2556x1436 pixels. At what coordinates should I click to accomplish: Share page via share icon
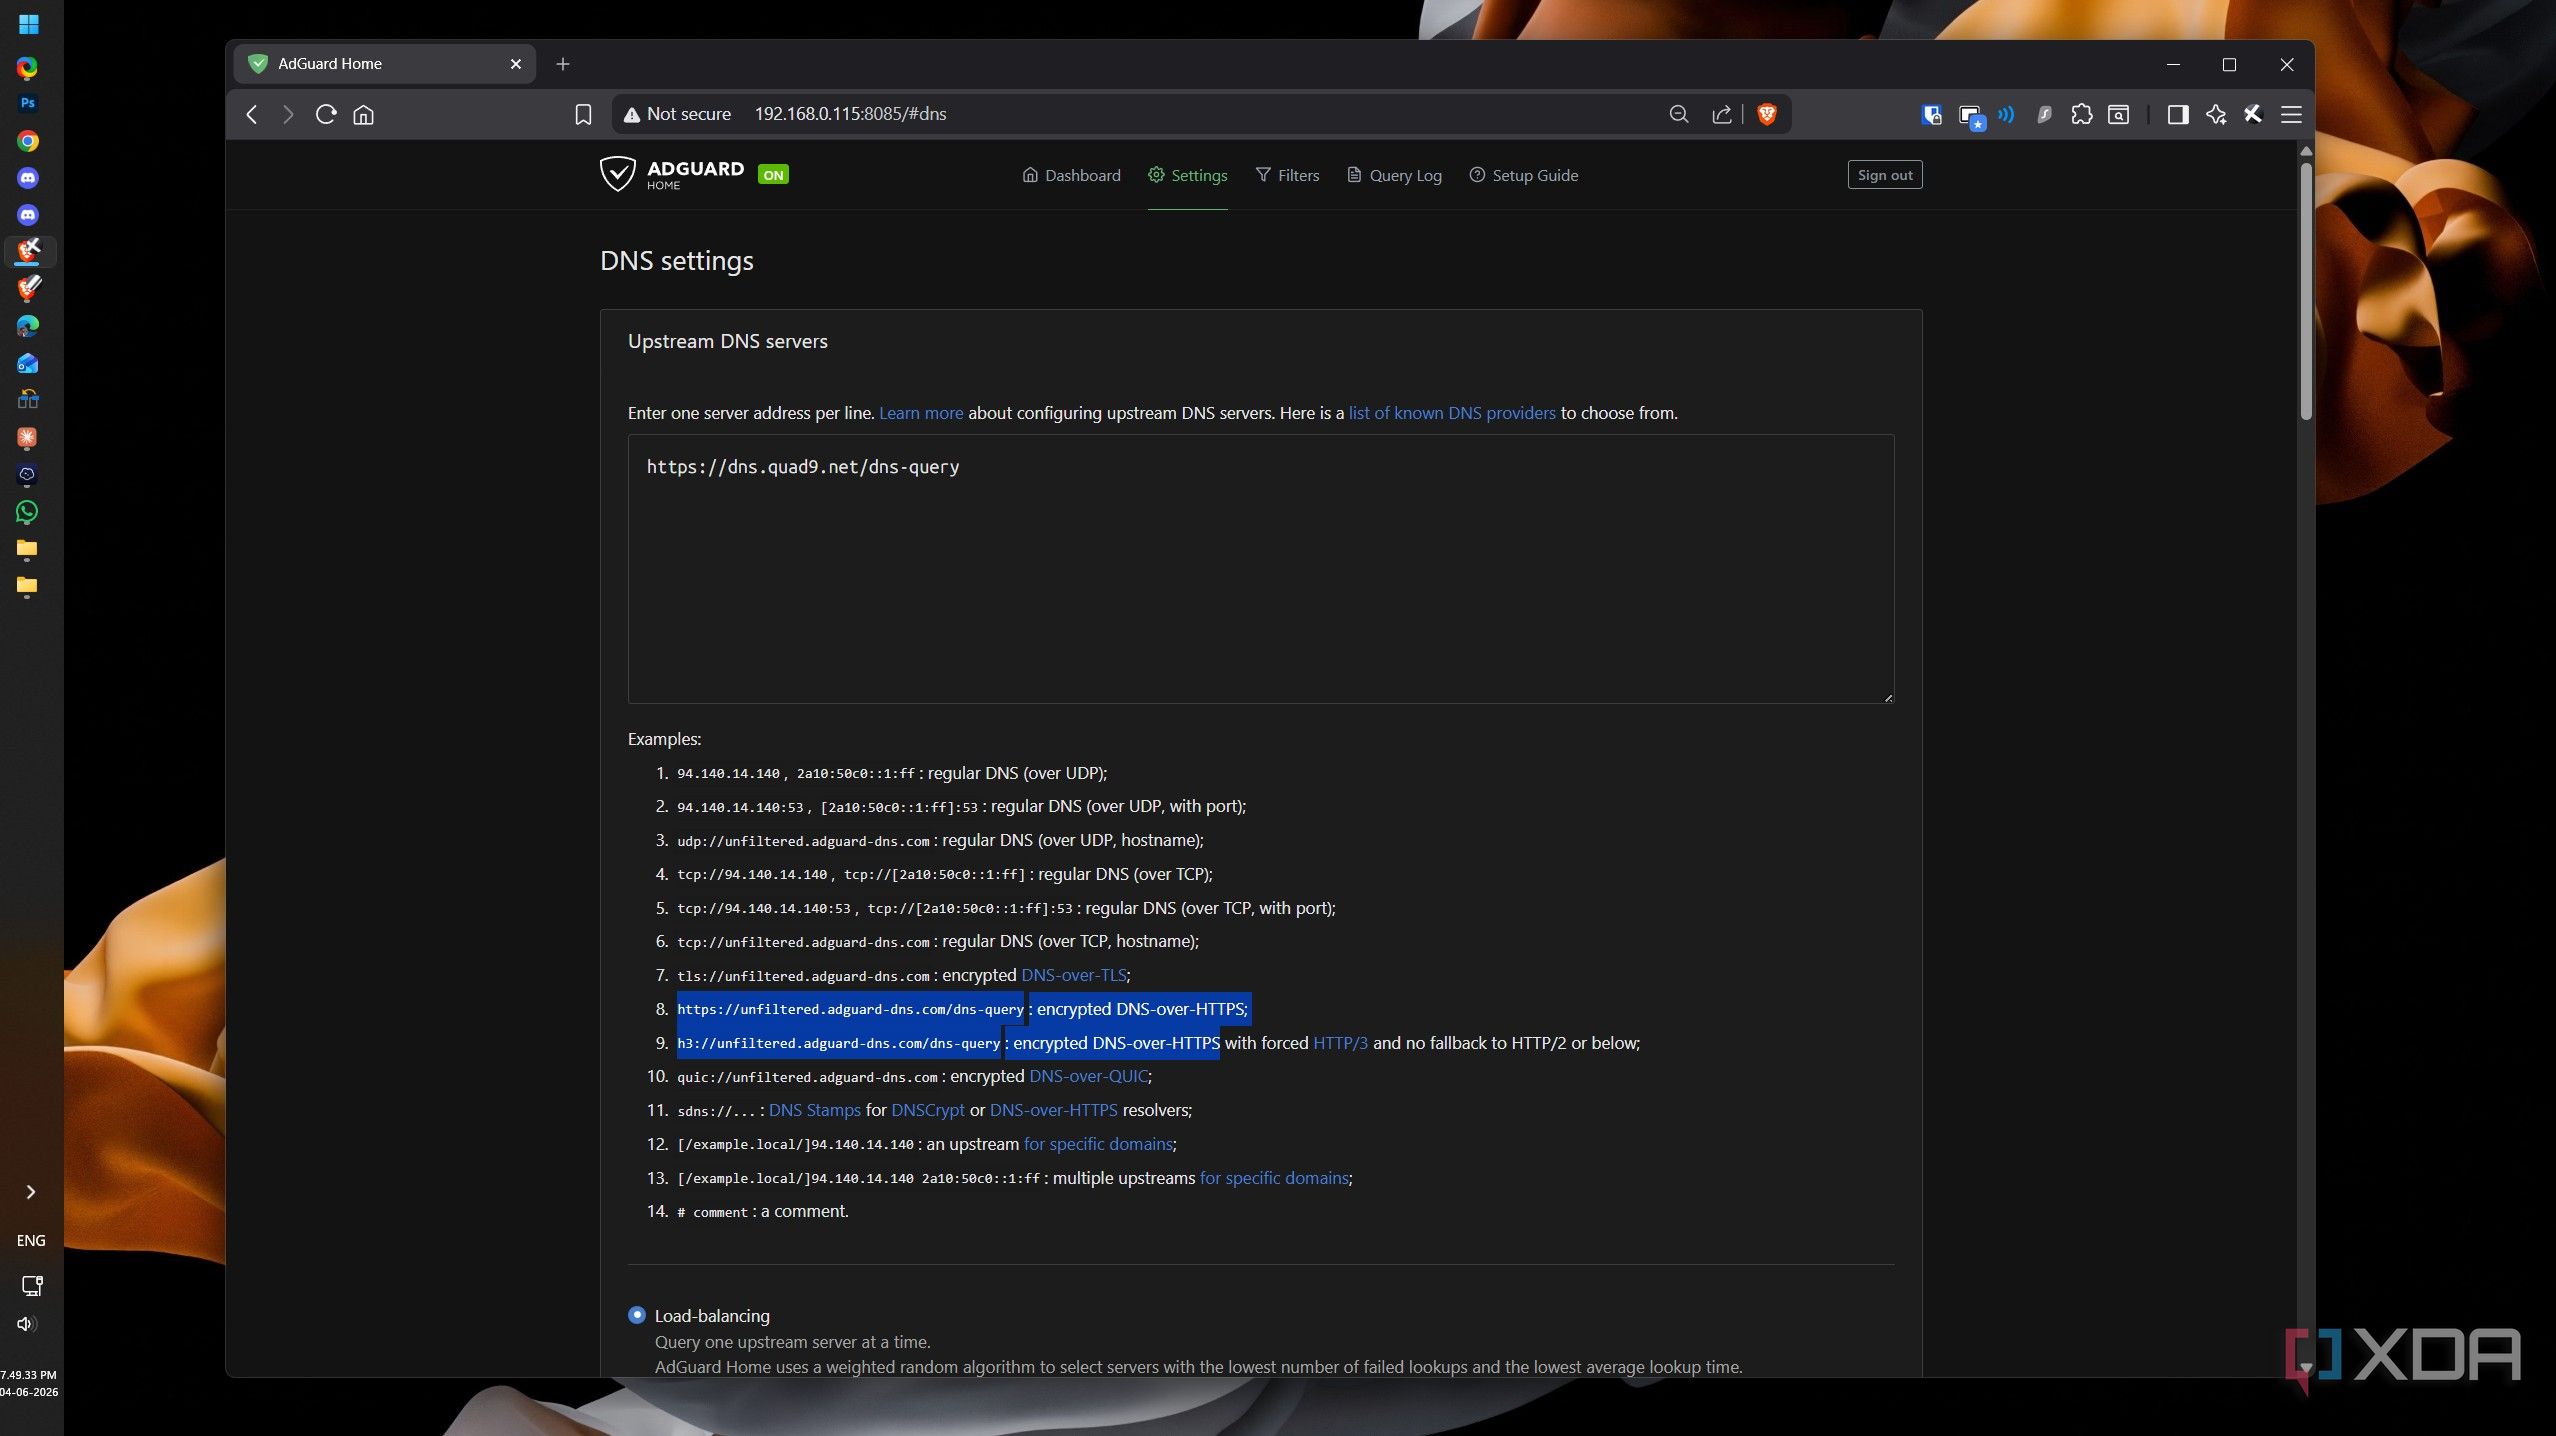click(1721, 114)
